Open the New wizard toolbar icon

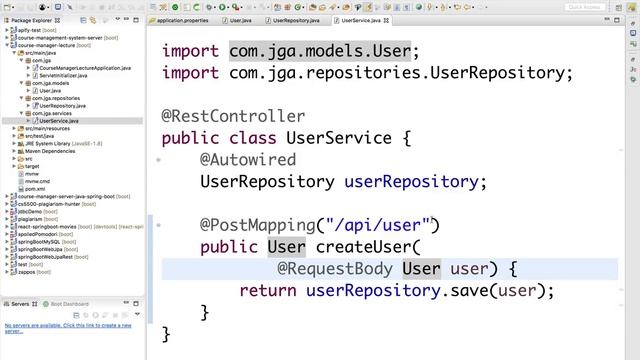click(x=6, y=7)
